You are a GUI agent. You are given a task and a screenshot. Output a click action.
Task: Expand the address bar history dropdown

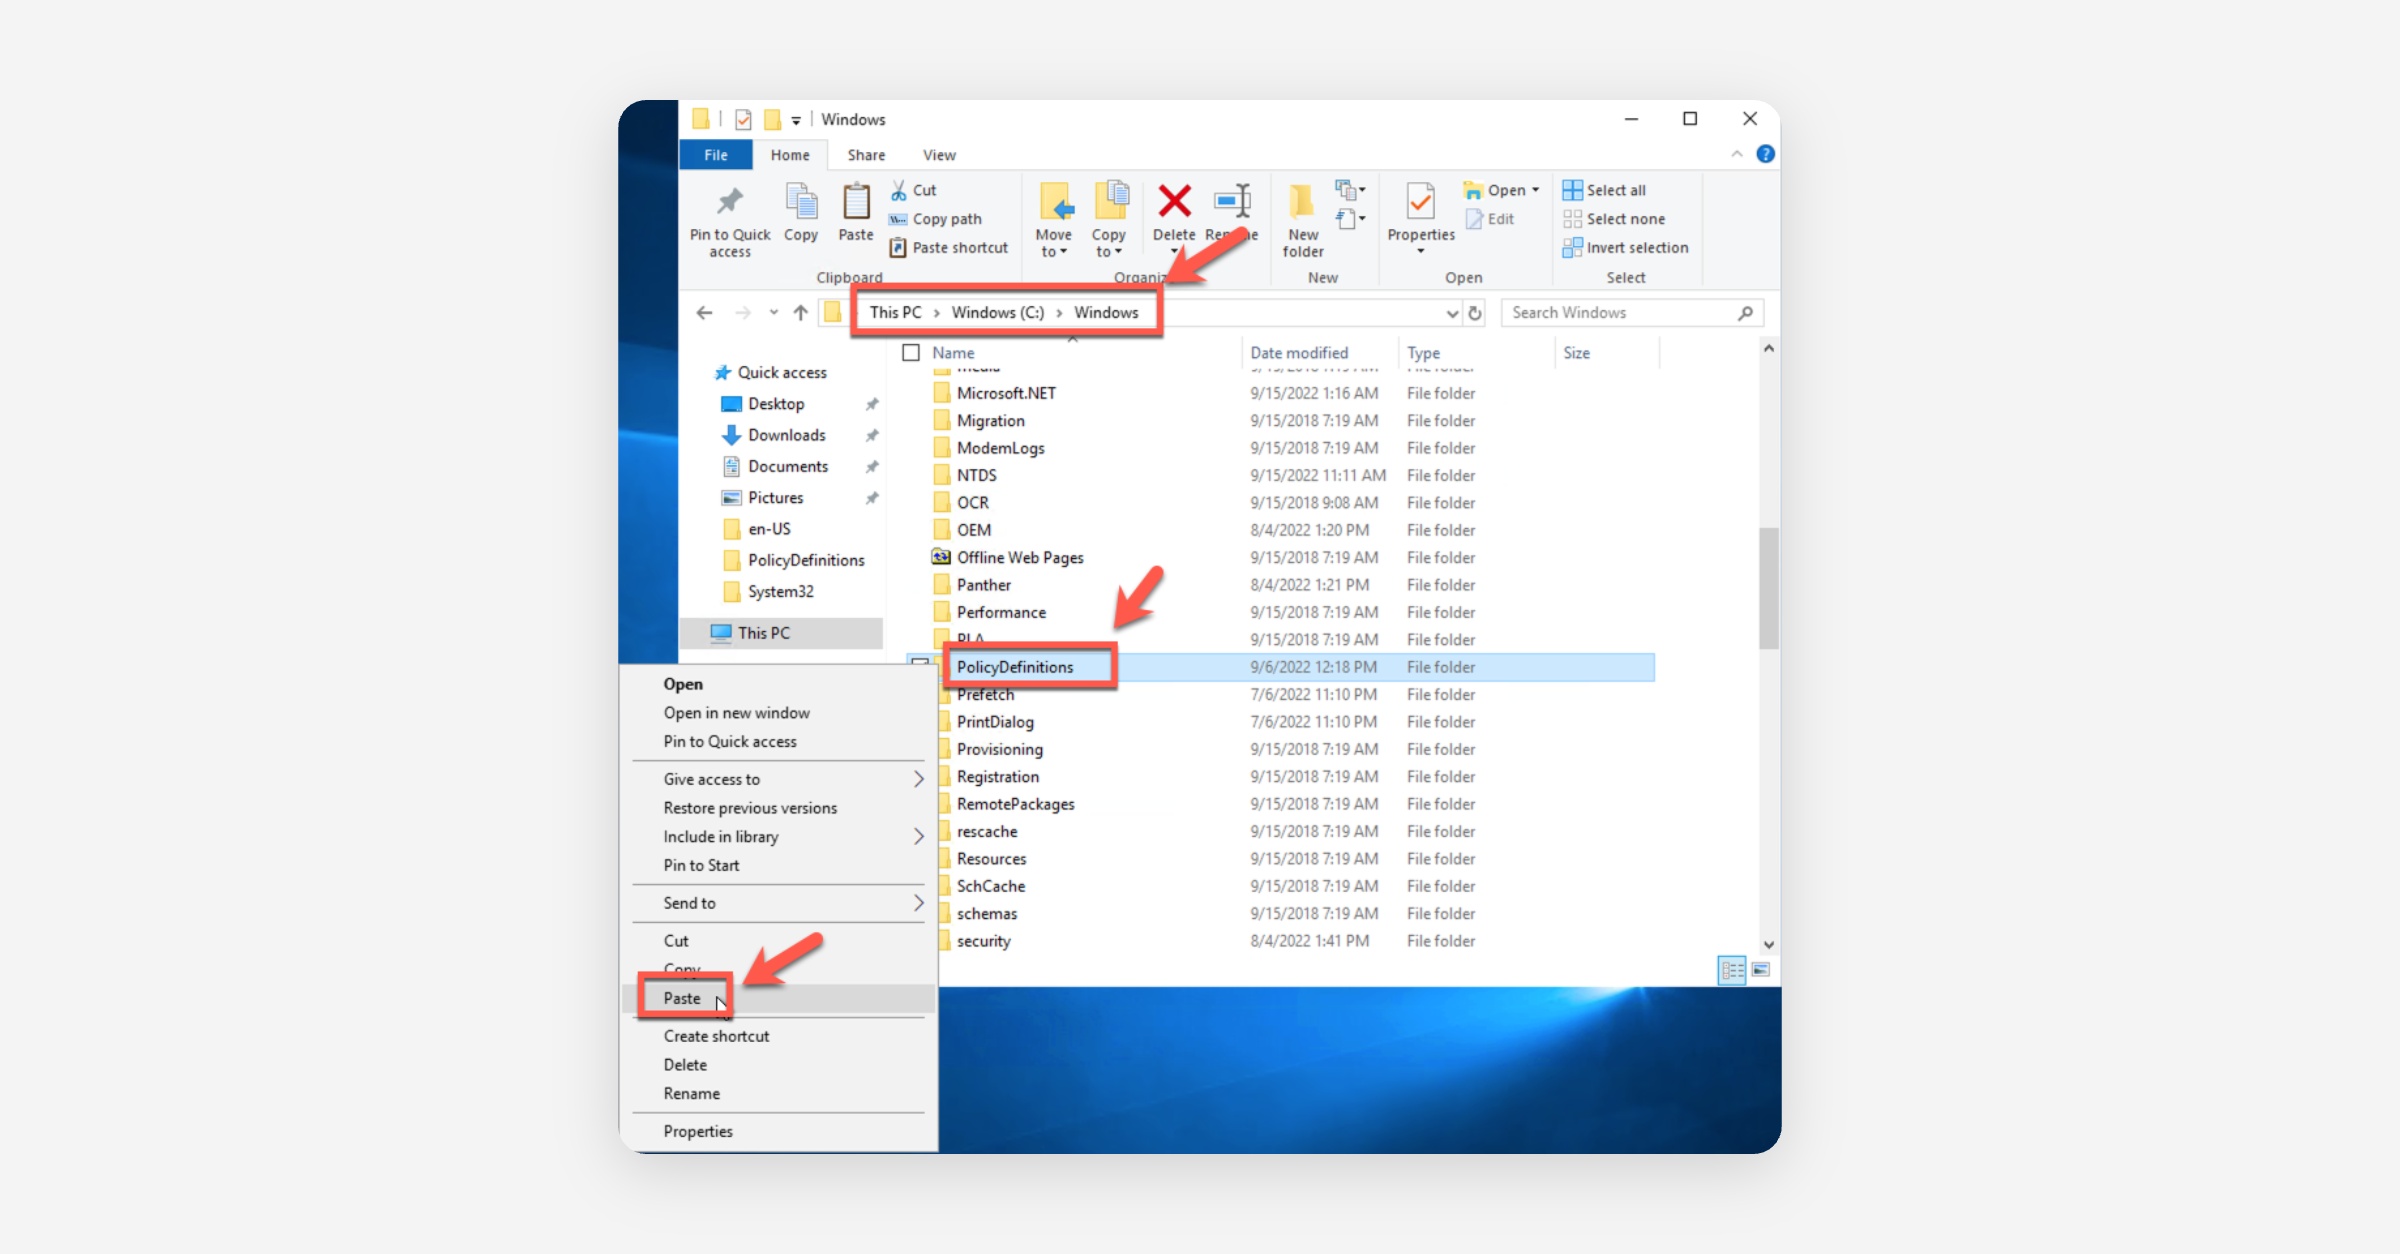pyautogui.click(x=1452, y=313)
